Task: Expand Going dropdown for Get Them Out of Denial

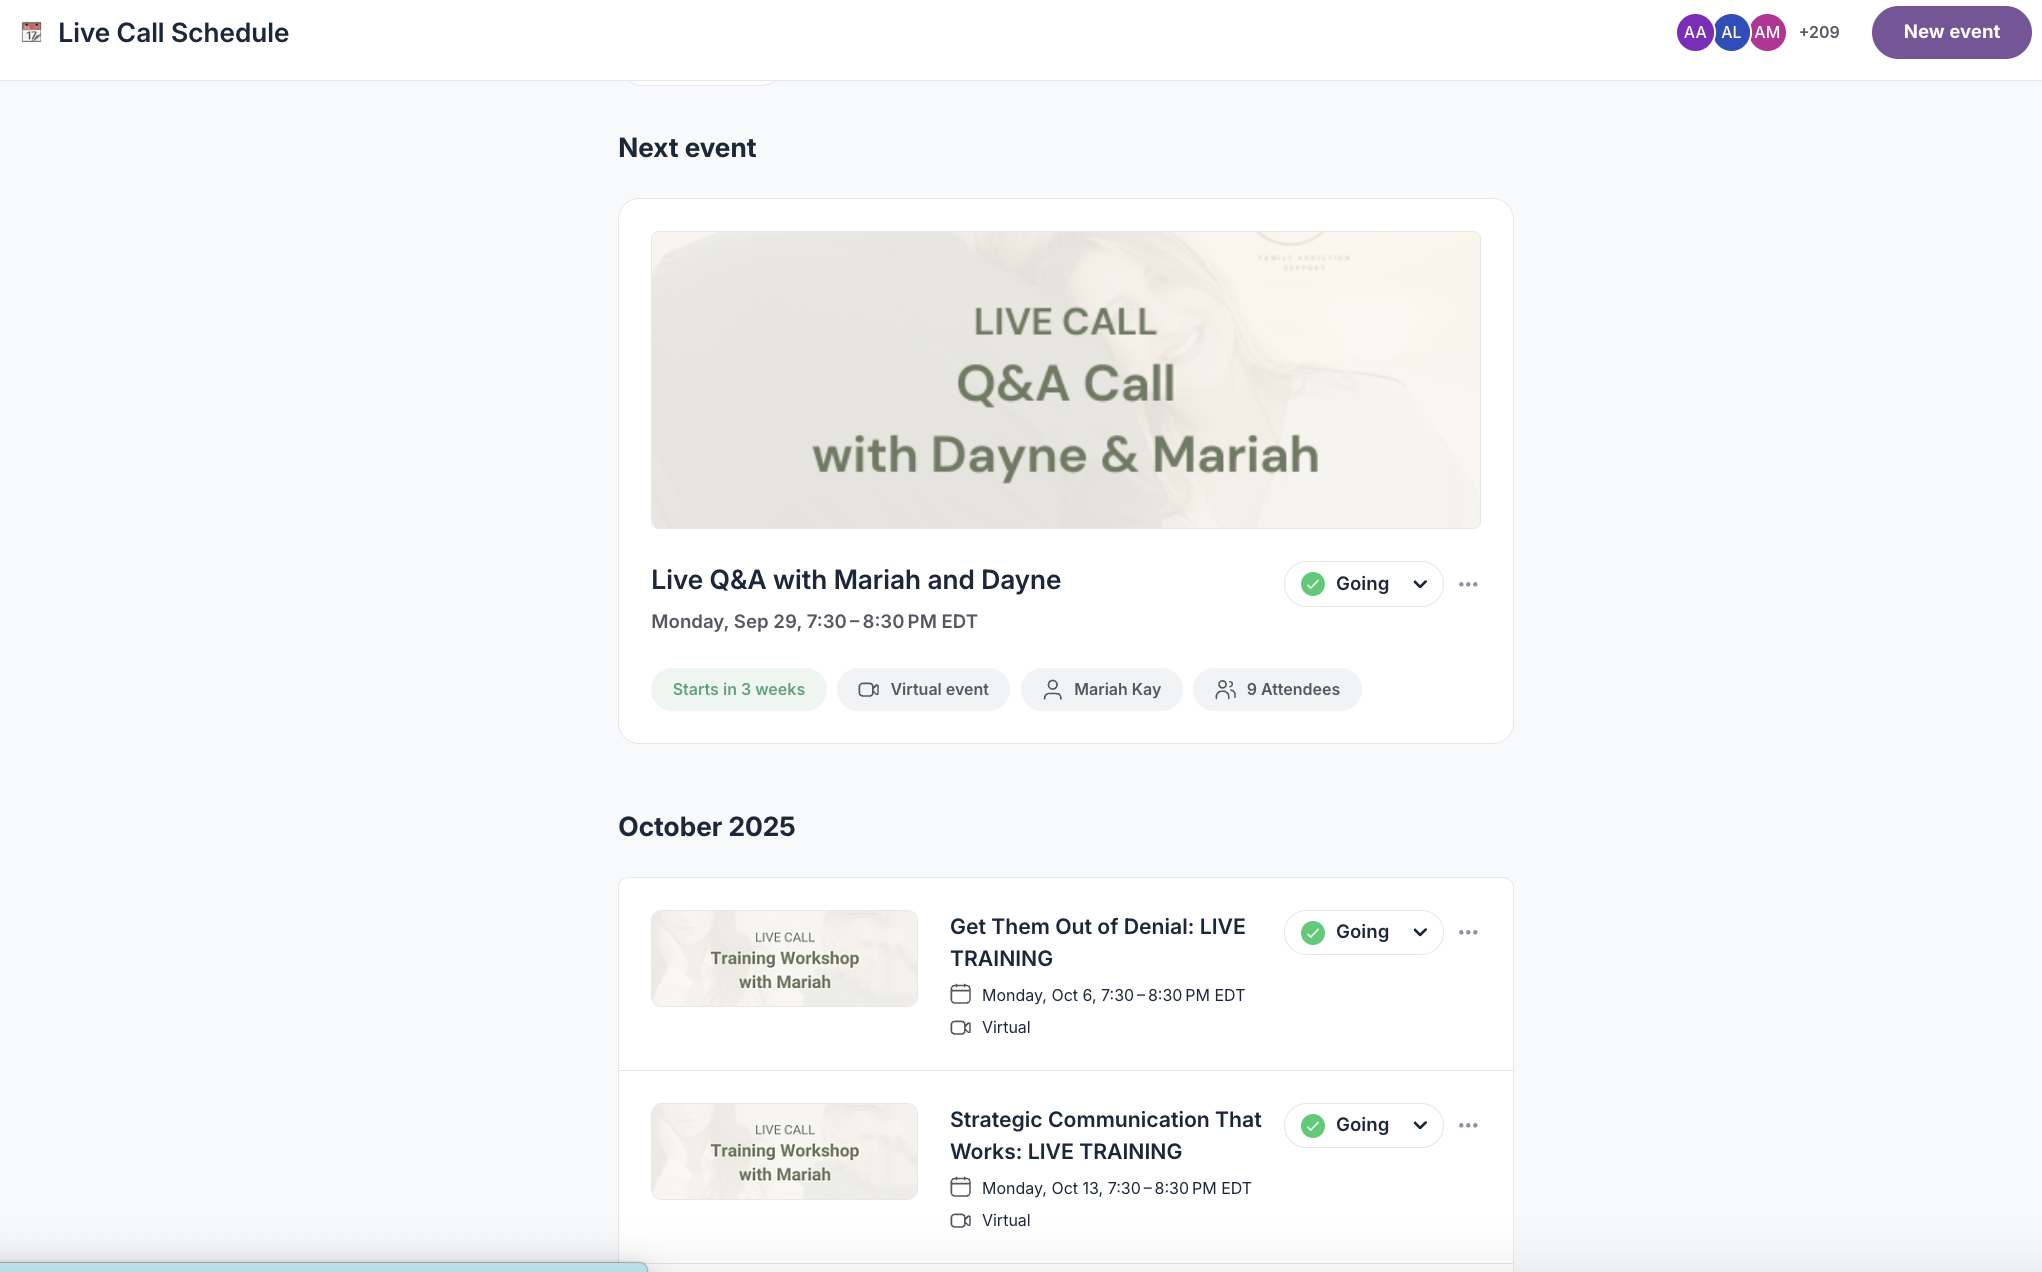Action: tap(1419, 932)
